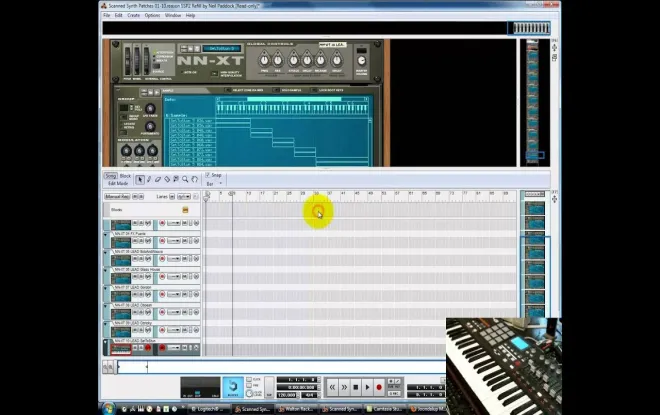Image resolution: width=660 pixels, height=415 pixels.
Task: Select the Eraser tool in sequencer toolbar
Action: point(158,179)
